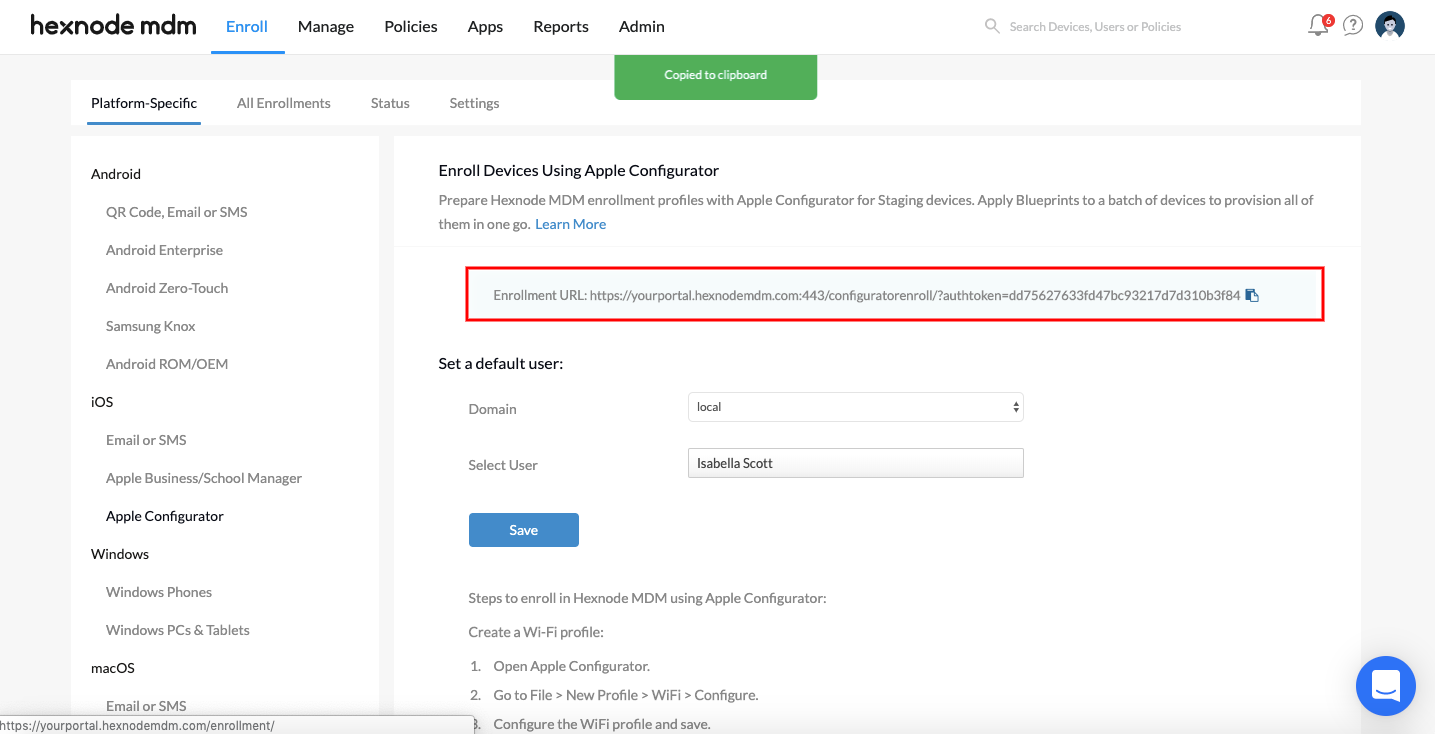Go to the Manage tab
The image size is (1435, 734).
click(326, 26)
